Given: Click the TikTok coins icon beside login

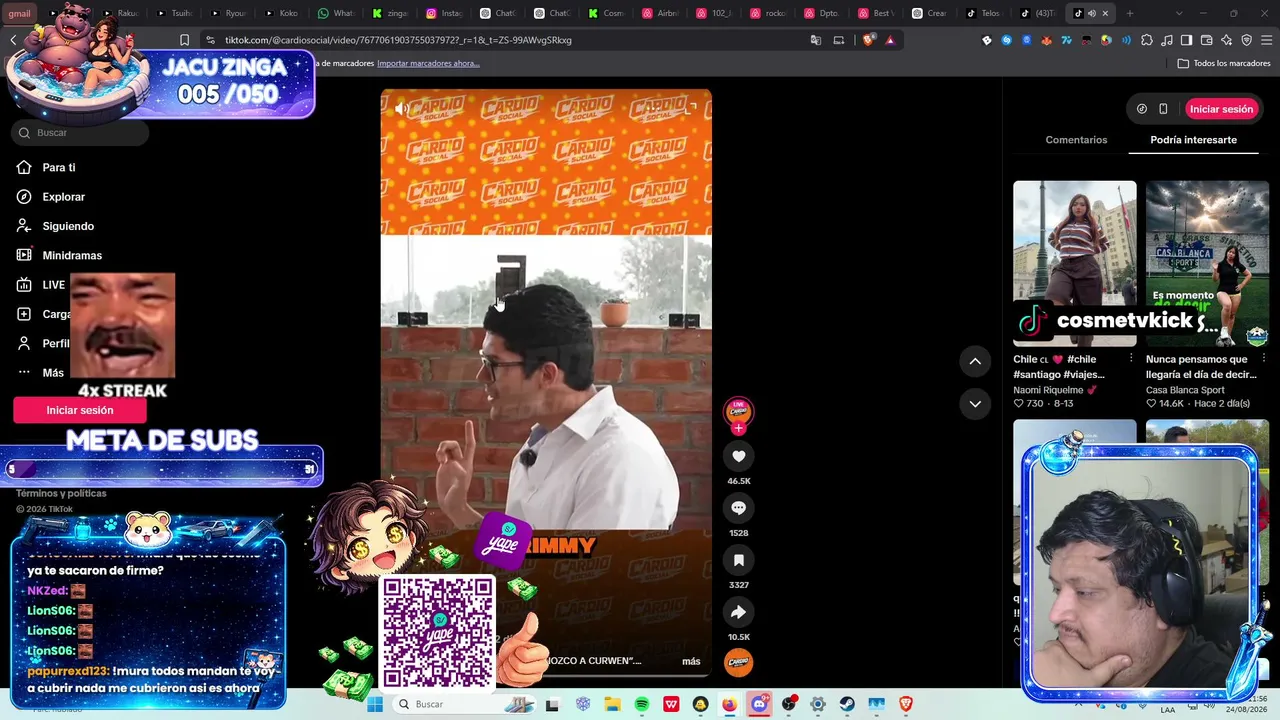Looking at the screenshot, I should 1142,109.
